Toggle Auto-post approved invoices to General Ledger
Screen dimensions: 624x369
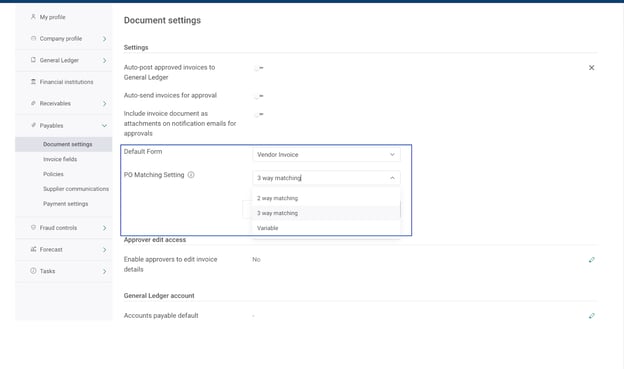(x=259, y=68)
